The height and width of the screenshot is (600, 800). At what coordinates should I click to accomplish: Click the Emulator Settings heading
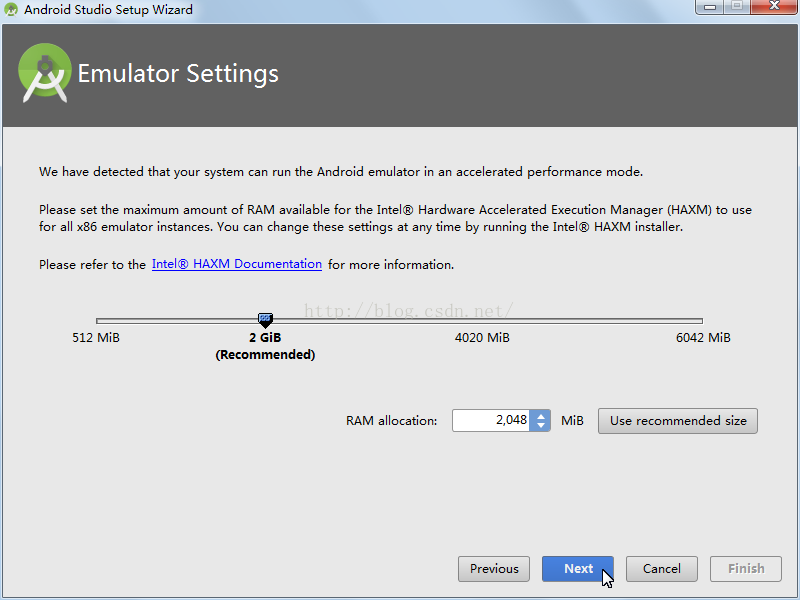click(x=178, y=73)
